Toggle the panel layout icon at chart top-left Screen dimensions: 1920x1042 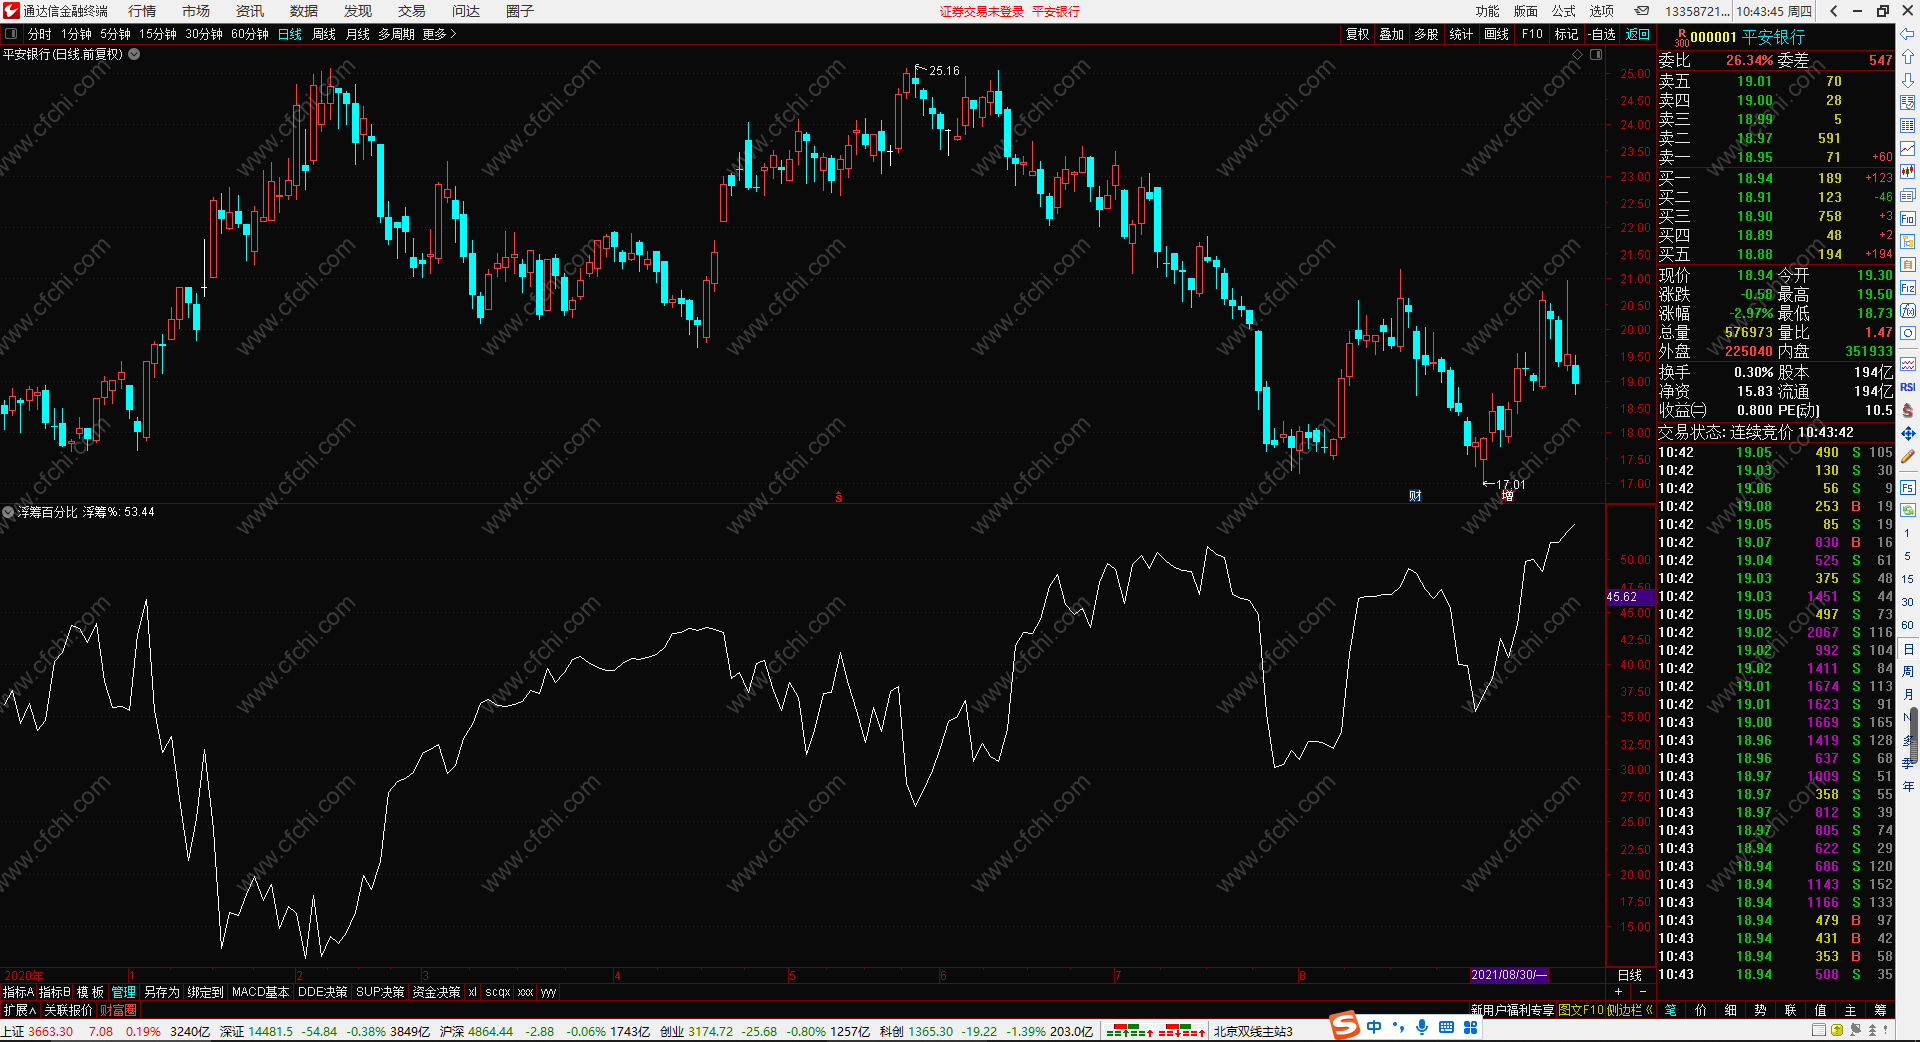pos(11,34)
